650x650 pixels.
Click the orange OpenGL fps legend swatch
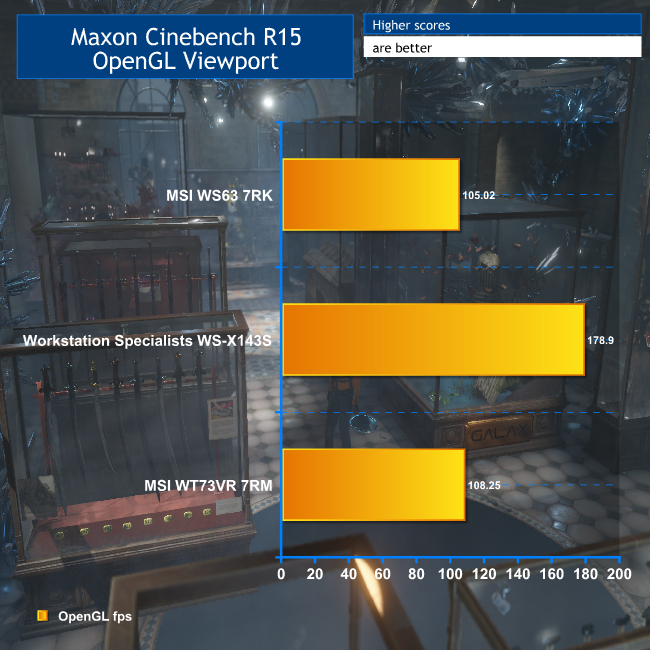pos(43,616)
